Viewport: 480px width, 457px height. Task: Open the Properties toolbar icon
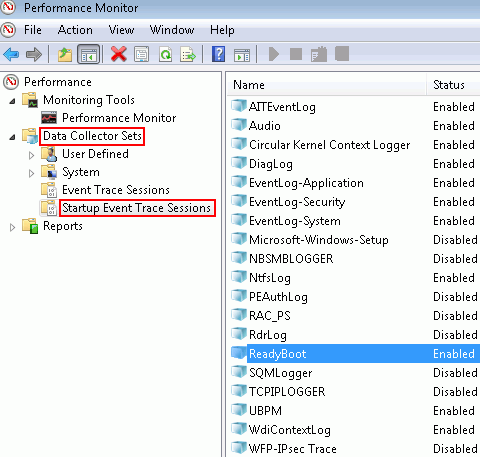pos(142,54)
